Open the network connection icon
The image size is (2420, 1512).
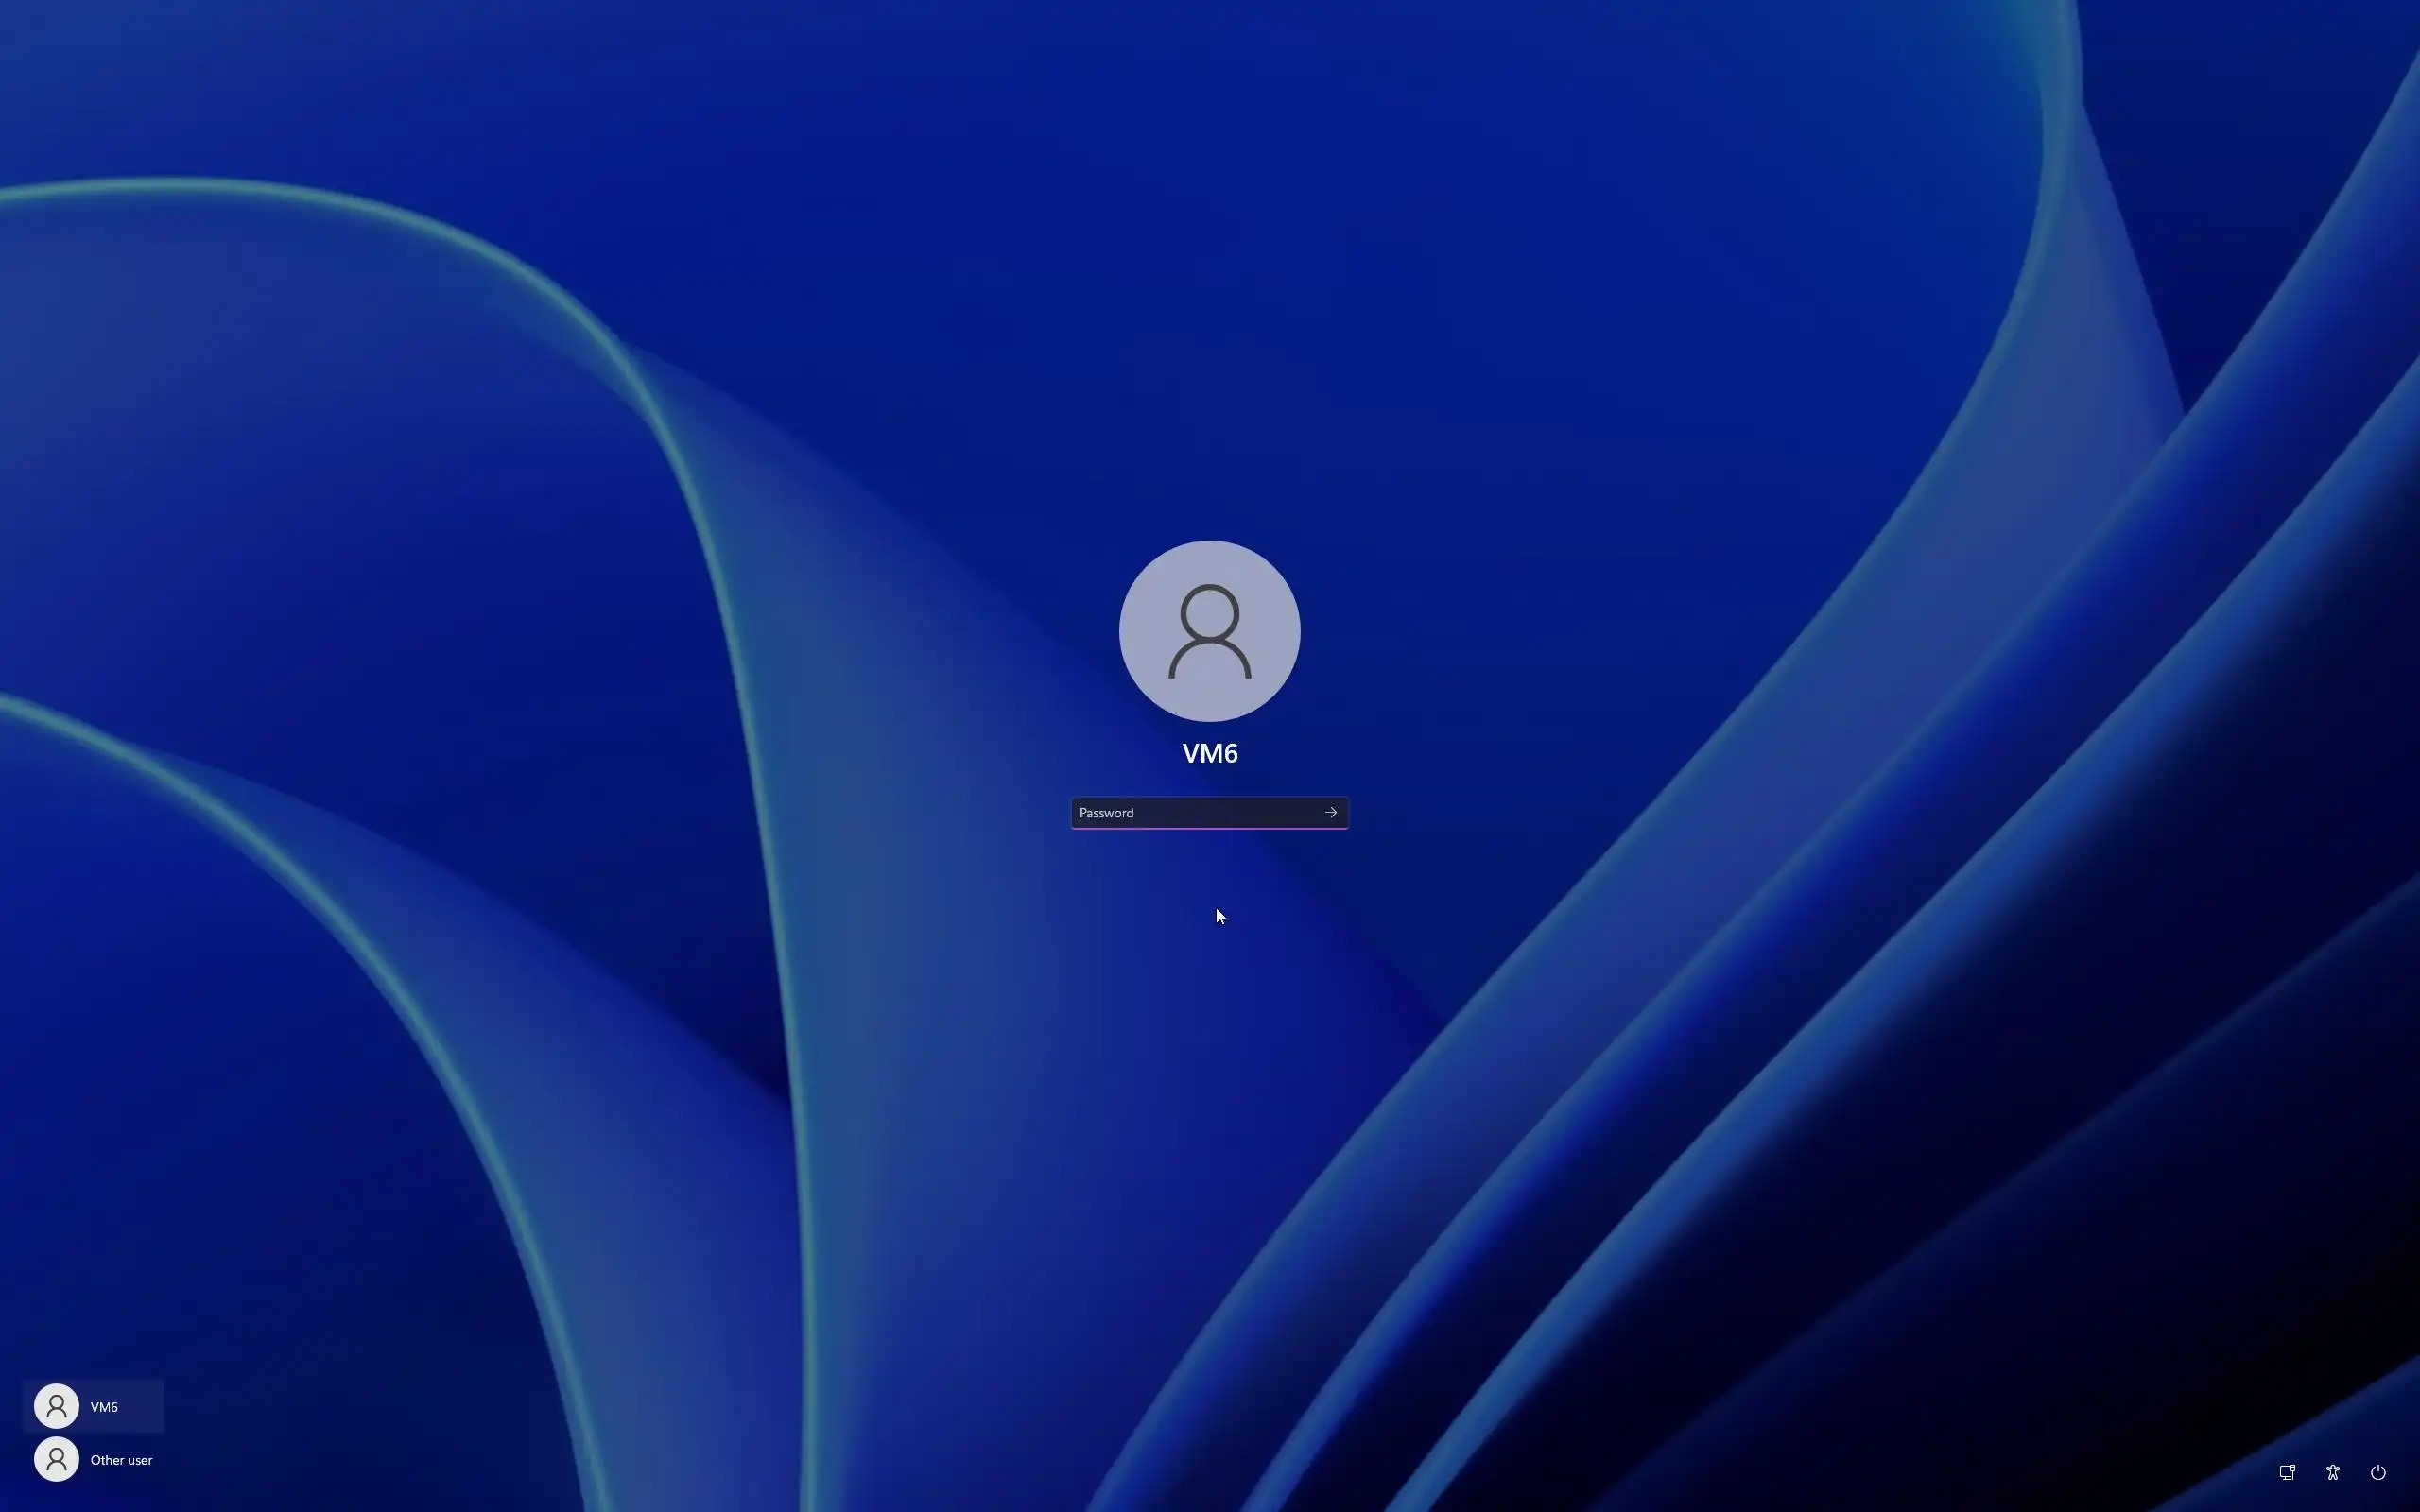2286,1472
